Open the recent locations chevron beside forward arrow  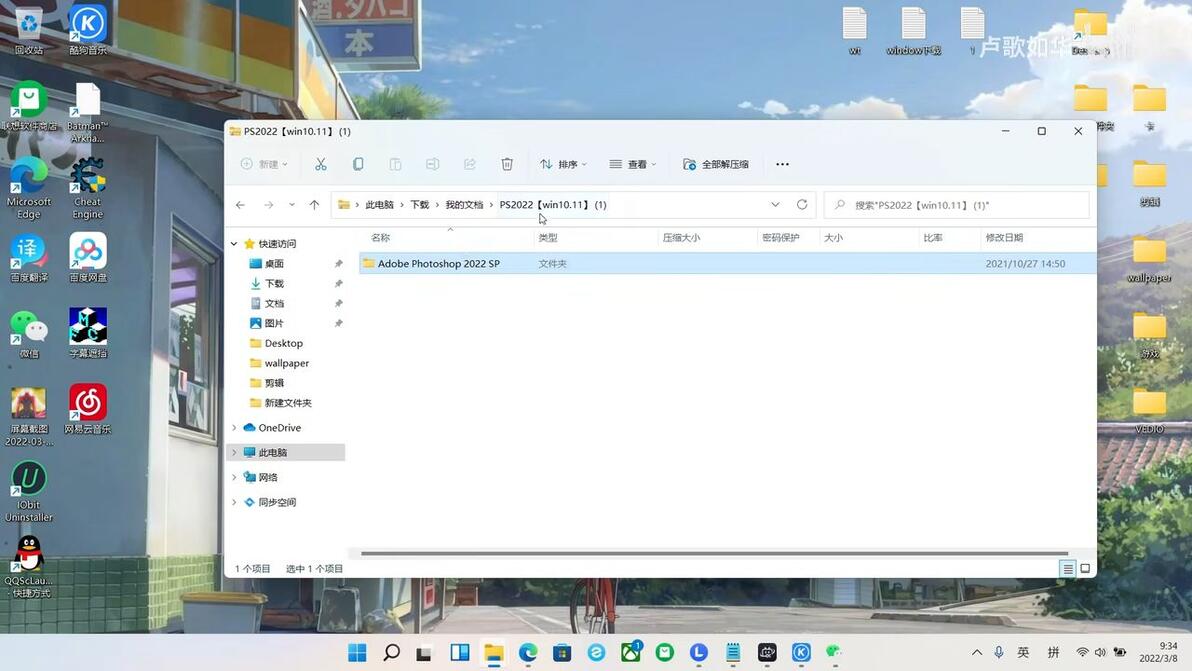(292, 204)
